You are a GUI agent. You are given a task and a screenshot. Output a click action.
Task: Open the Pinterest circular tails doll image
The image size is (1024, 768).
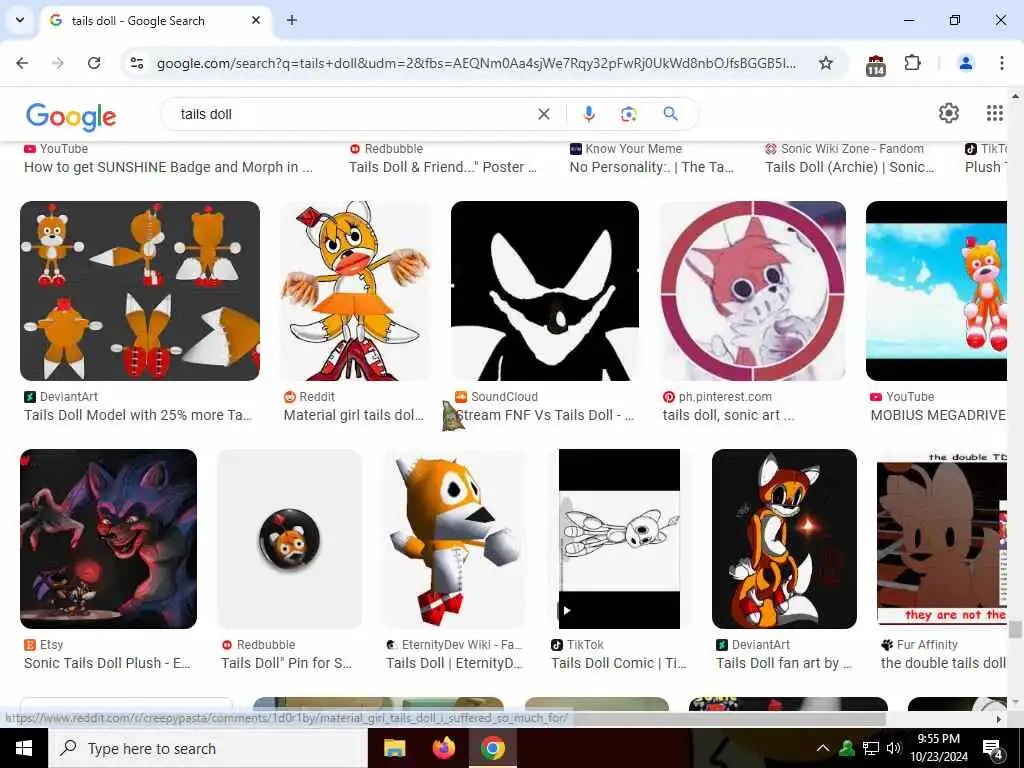tap(752, 291)
